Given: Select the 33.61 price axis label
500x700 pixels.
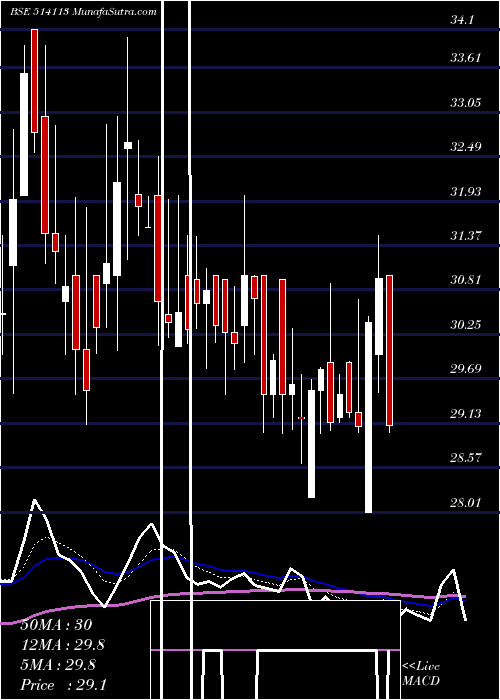Looking at the screenshot, I should coord(466,58).
